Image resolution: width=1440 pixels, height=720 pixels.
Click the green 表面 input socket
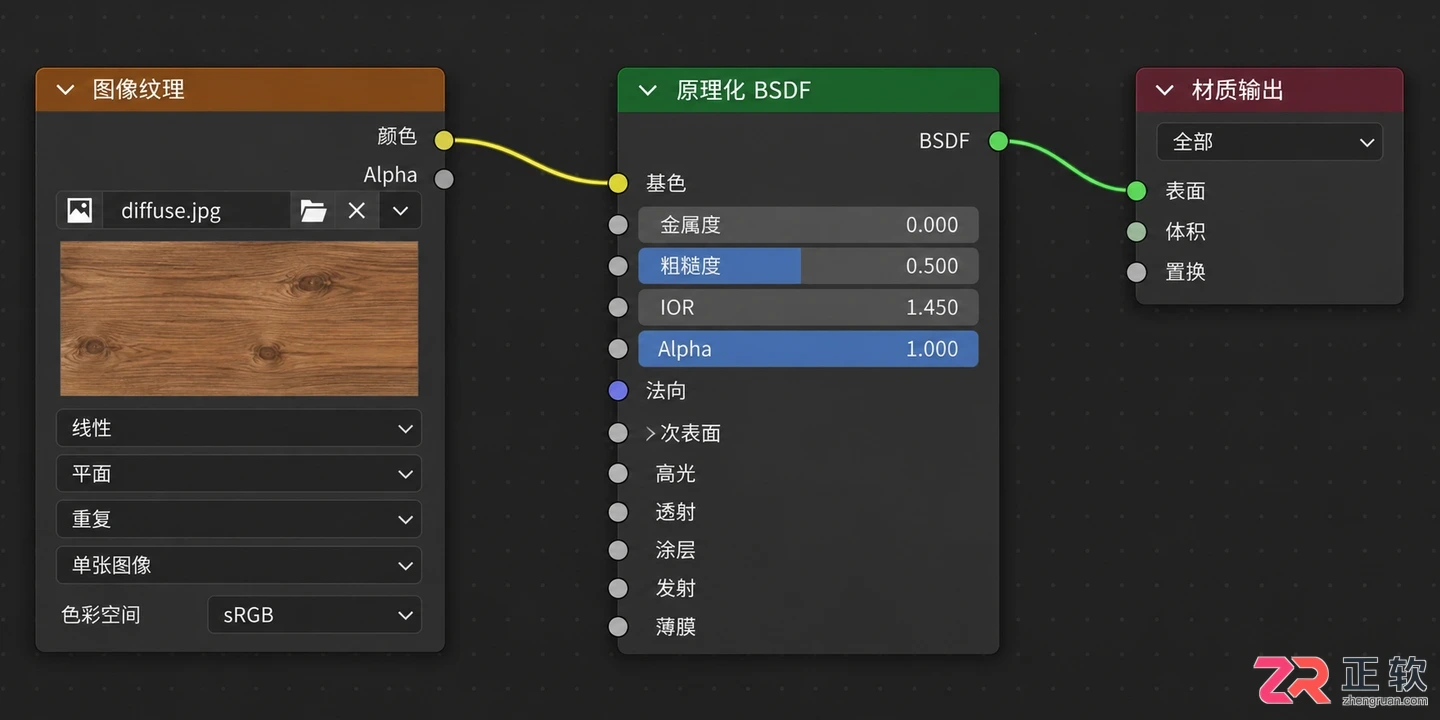[x=1136, y=190]
